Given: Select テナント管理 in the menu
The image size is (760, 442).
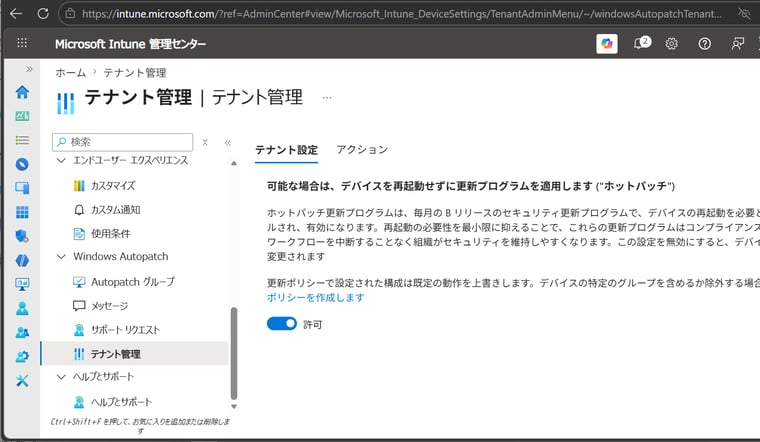Looking at the screenshot, I should [x=135, y=354].
